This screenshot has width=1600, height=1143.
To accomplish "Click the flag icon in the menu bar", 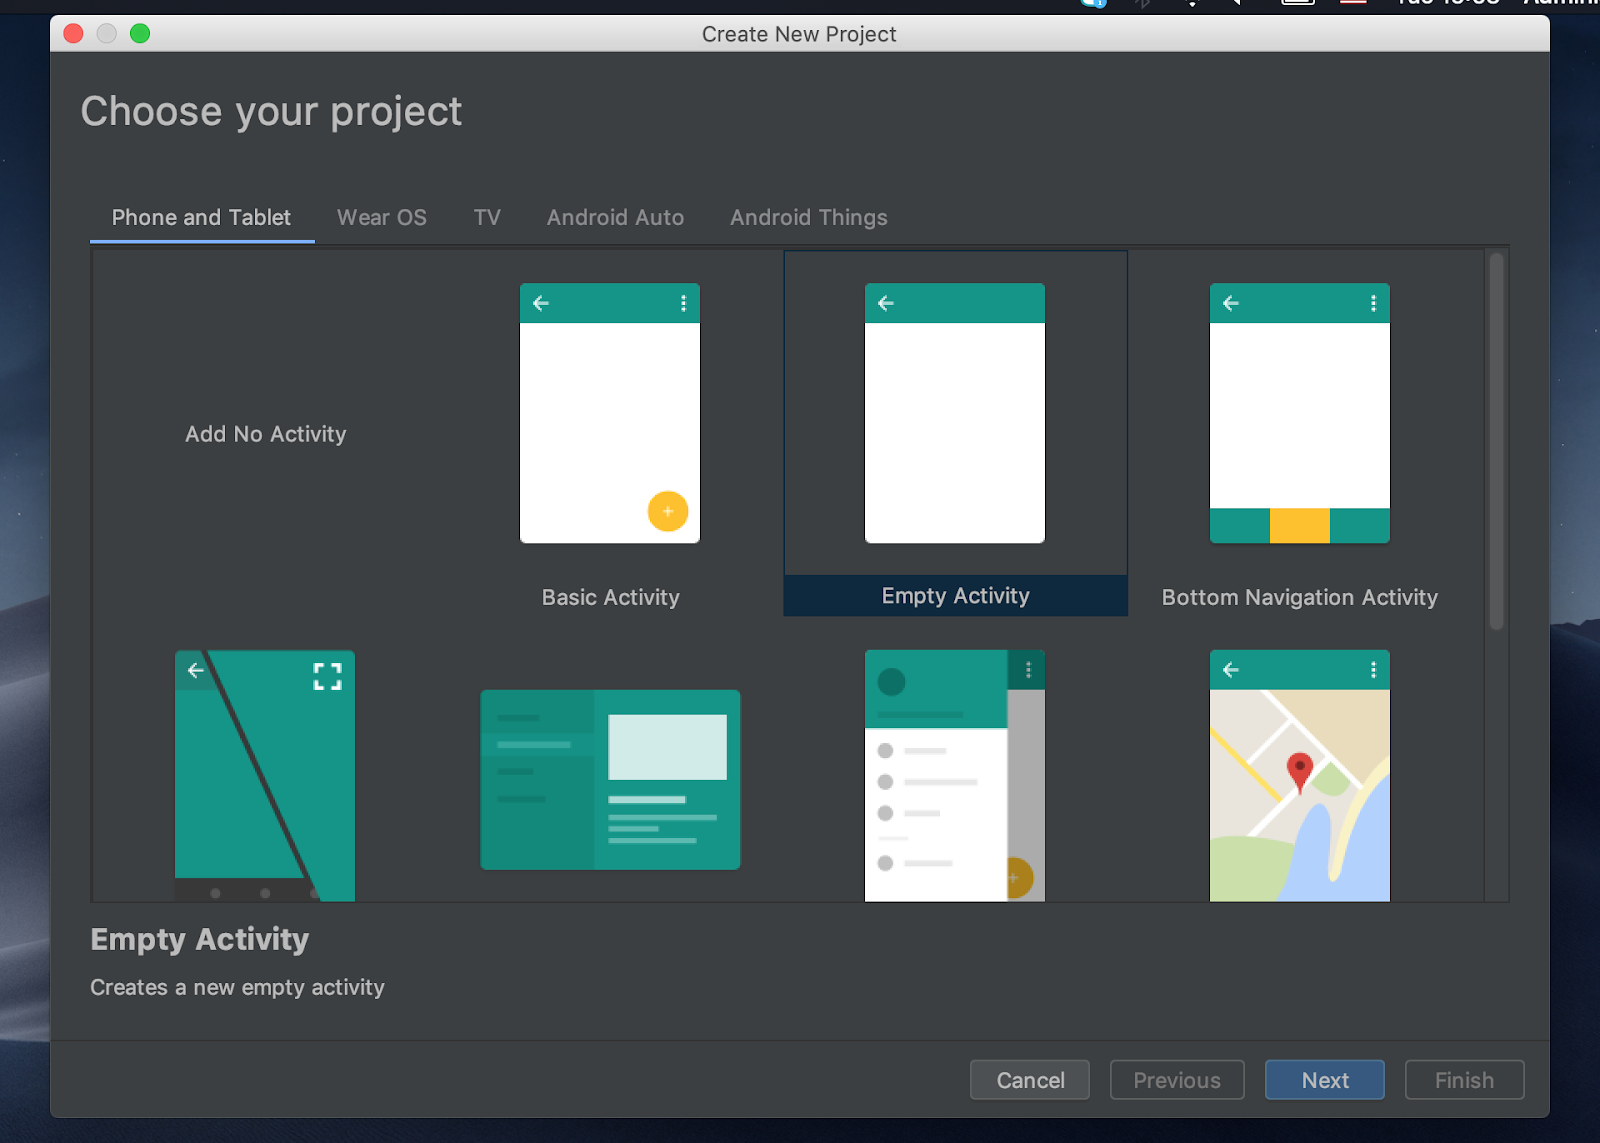I will pos(1352,3).
